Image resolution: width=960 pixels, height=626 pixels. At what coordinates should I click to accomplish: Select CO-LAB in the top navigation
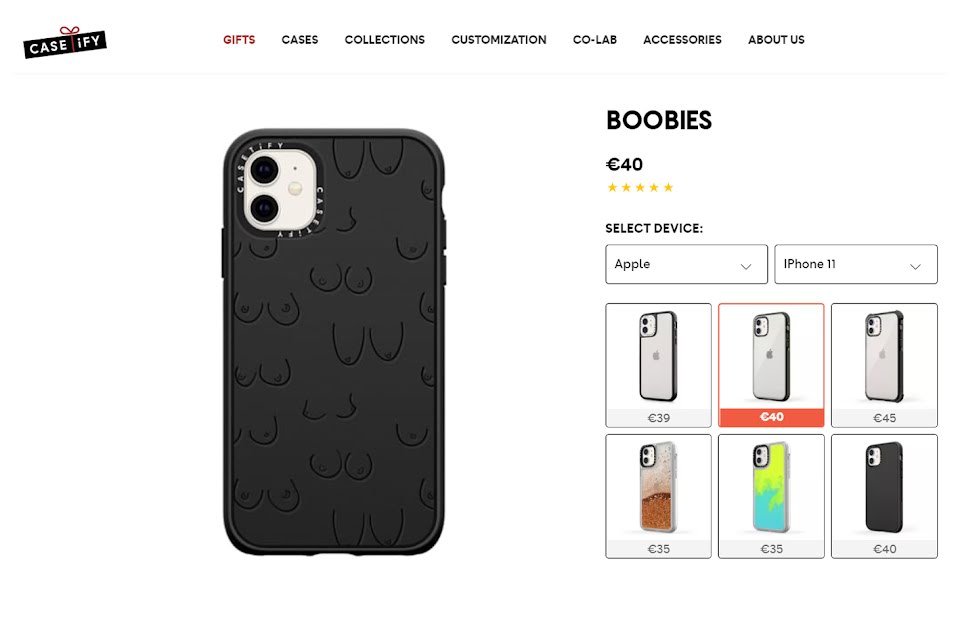tap(595, 40)
